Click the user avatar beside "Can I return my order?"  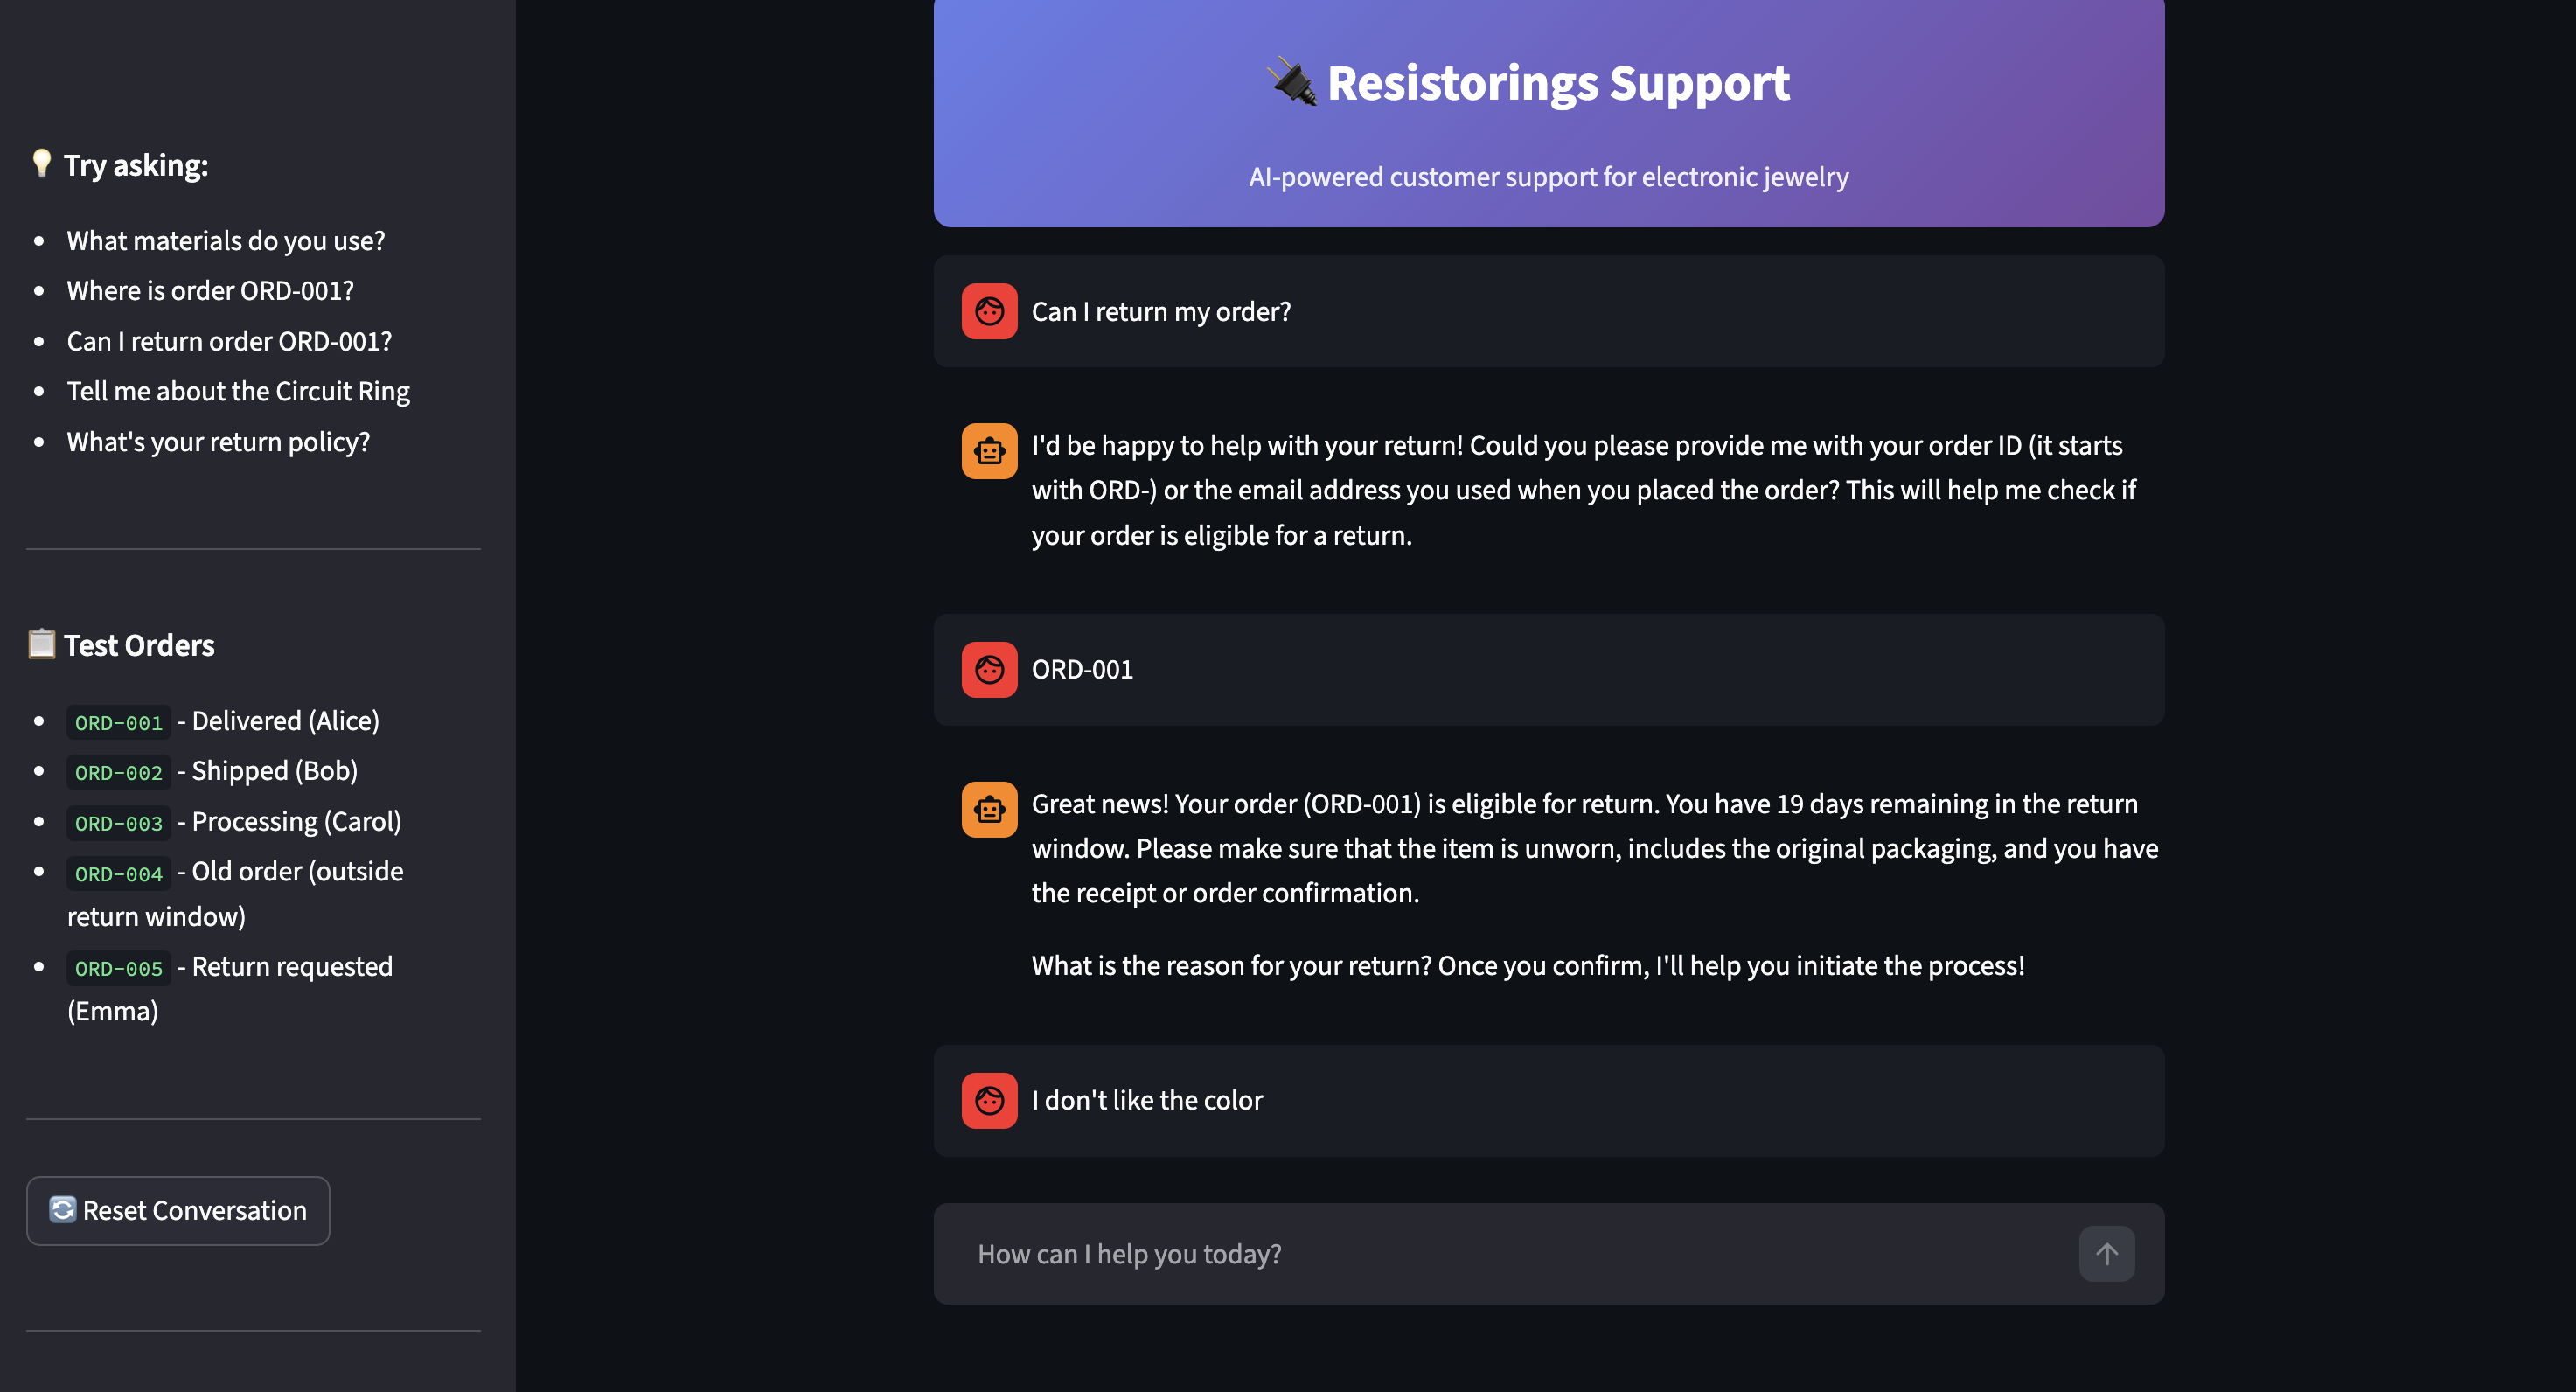[x=989, y=311]
